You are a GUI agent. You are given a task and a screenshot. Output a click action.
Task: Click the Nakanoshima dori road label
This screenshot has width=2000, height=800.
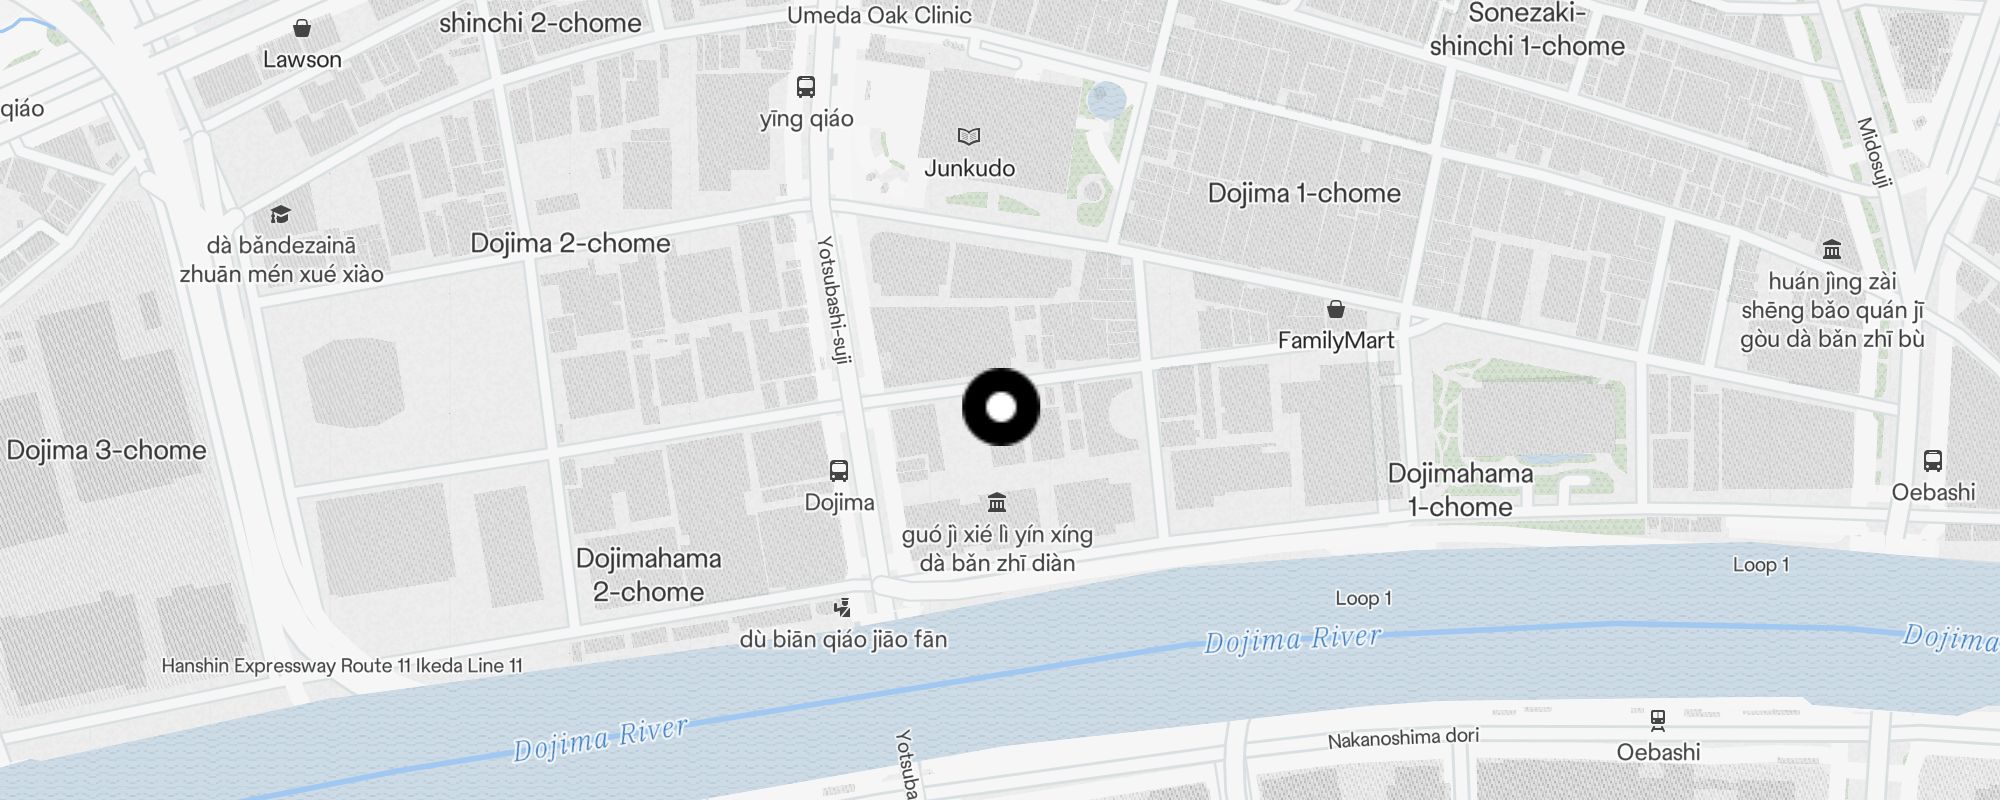pos(1403,738)
